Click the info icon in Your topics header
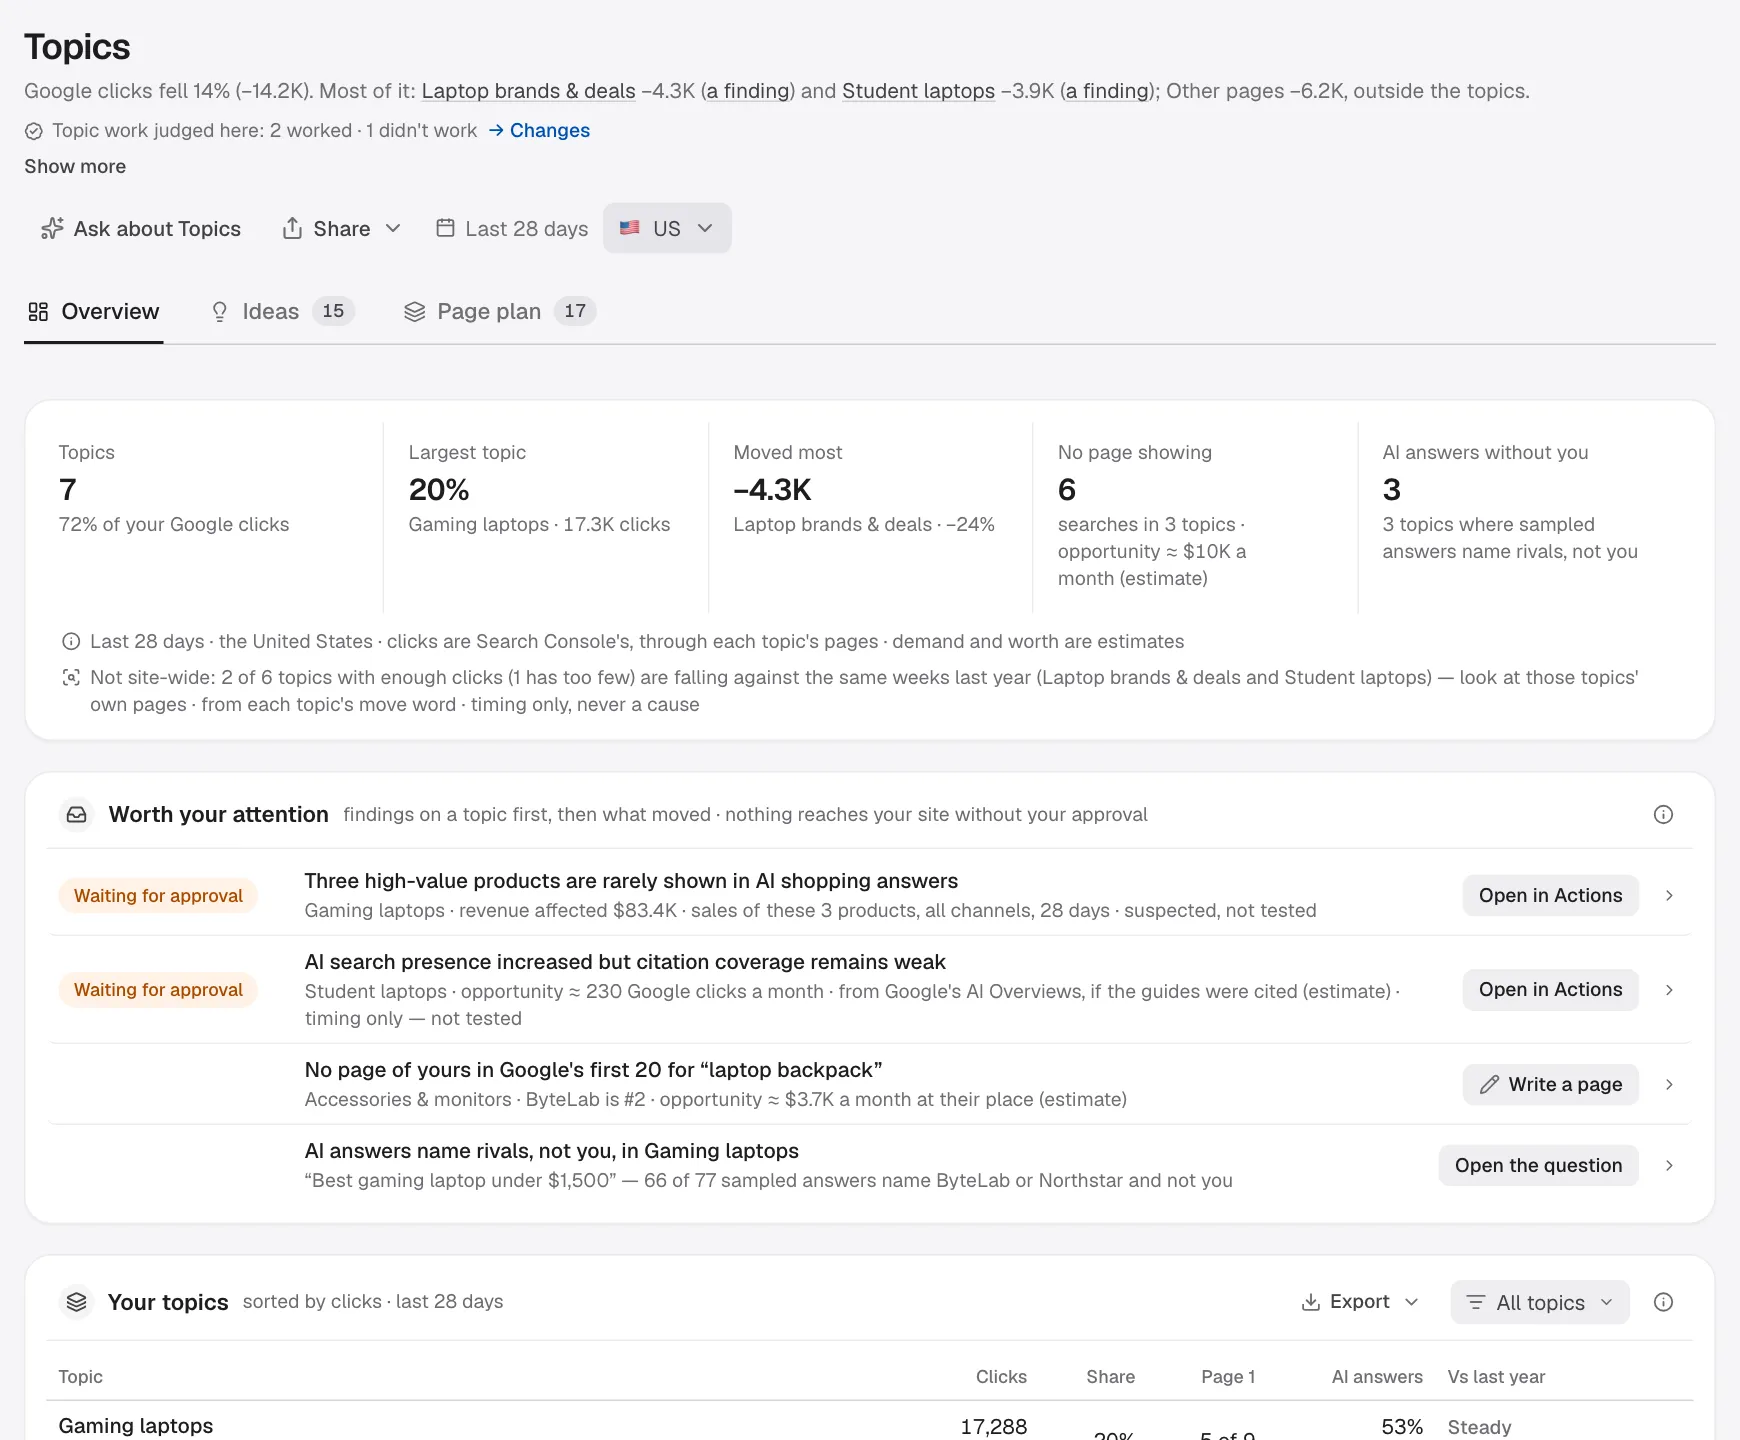Viewport: 1740px width, 1440px height. point(1663,1302)
